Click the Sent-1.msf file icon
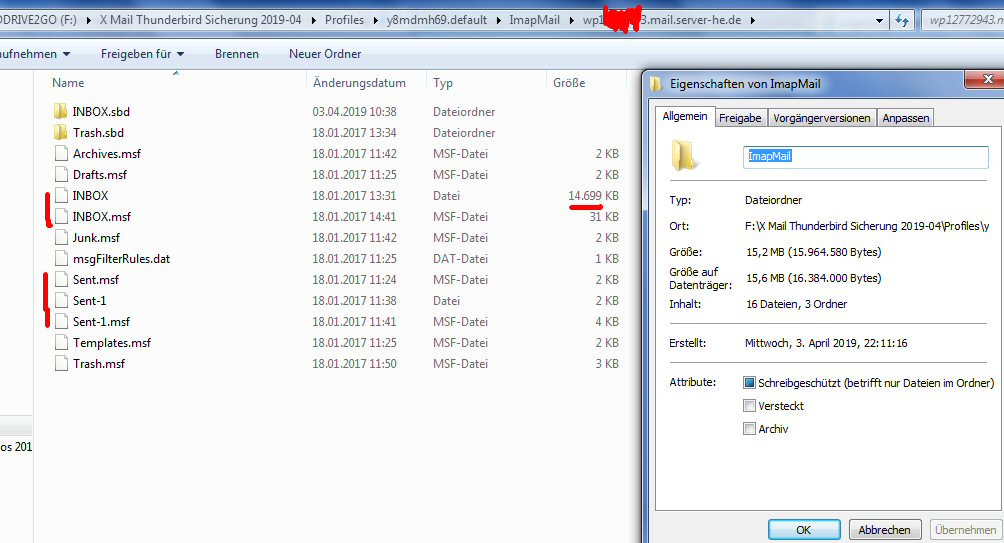 61,321
